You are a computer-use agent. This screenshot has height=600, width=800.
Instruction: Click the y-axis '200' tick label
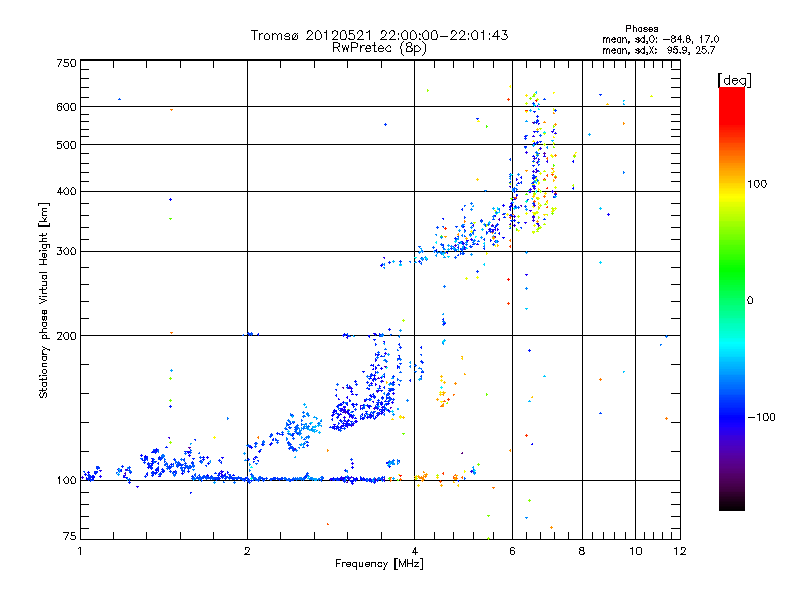click(x=66, y=336)
